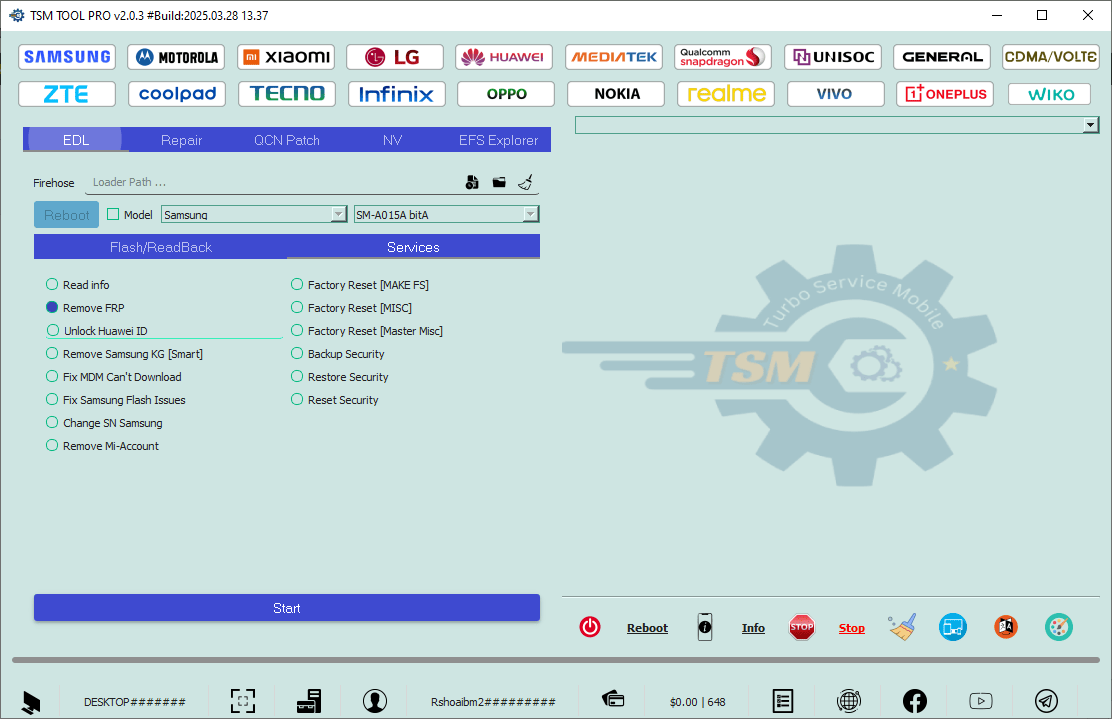Click the red STOP sign icon

tap(801, 627)
